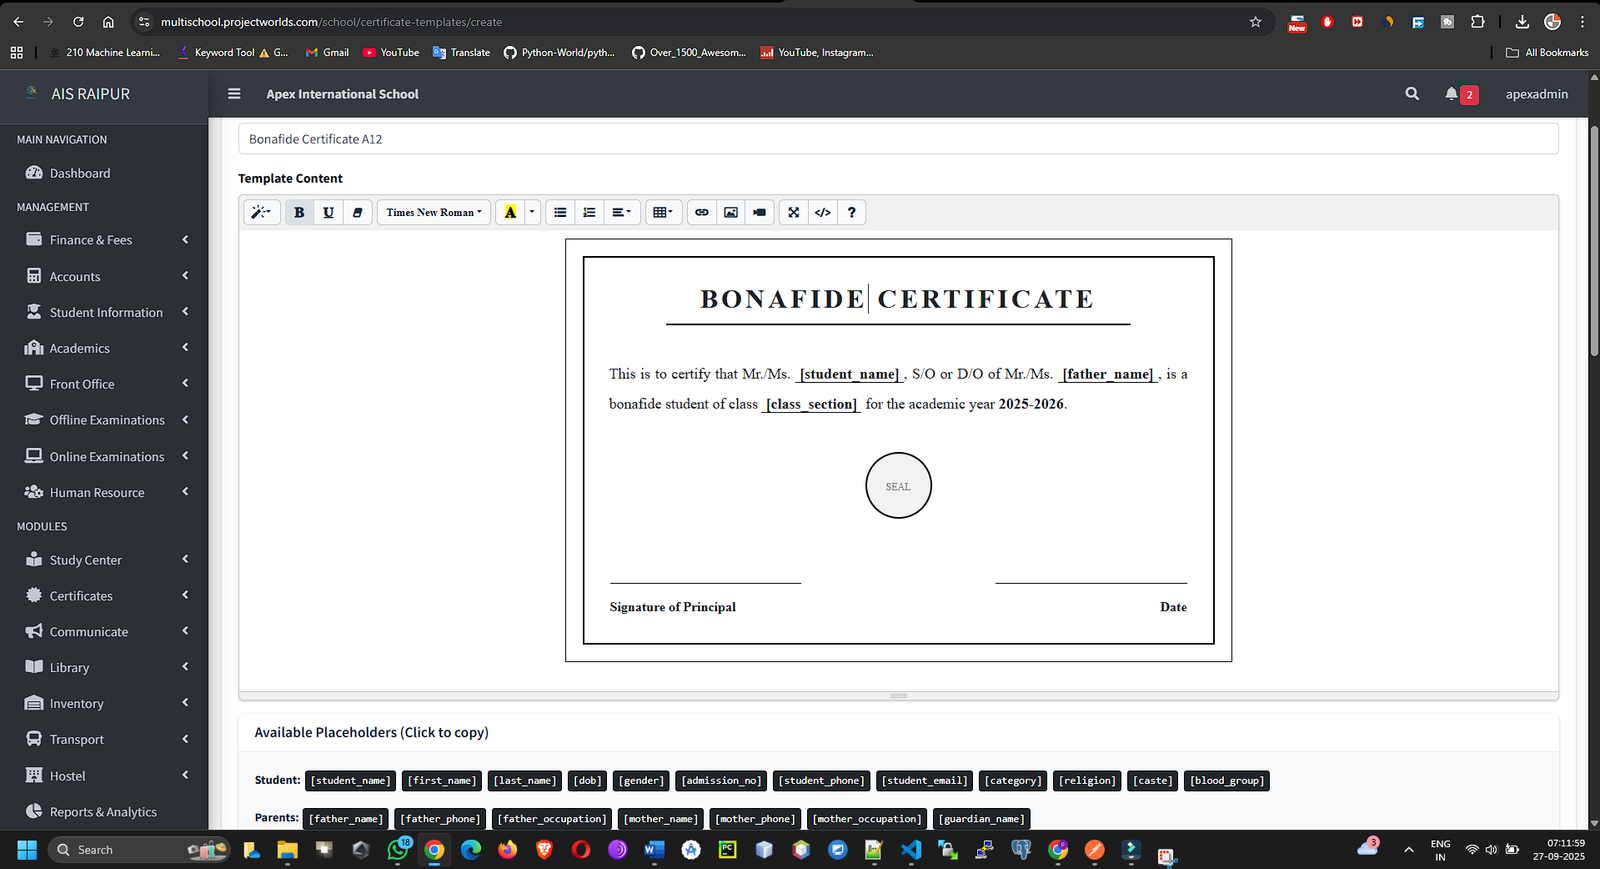The width and height of the screenshot is (1600, 869).
Task: Open the Times New Roman font dropdown
Action: point(433,212)
